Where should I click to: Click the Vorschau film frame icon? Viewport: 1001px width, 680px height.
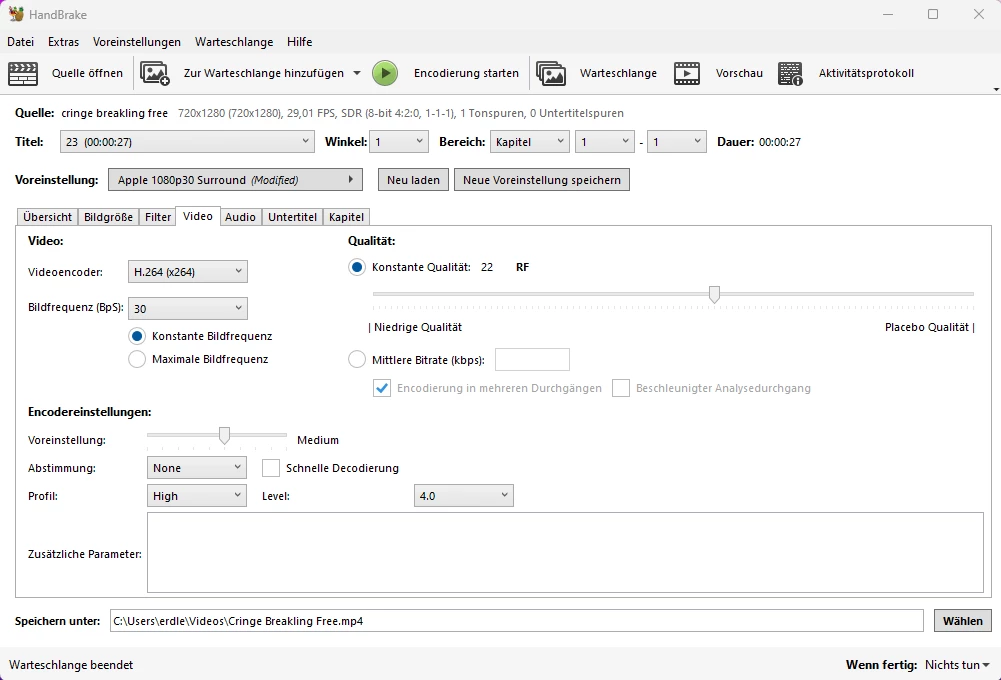(x=687, y=73)
